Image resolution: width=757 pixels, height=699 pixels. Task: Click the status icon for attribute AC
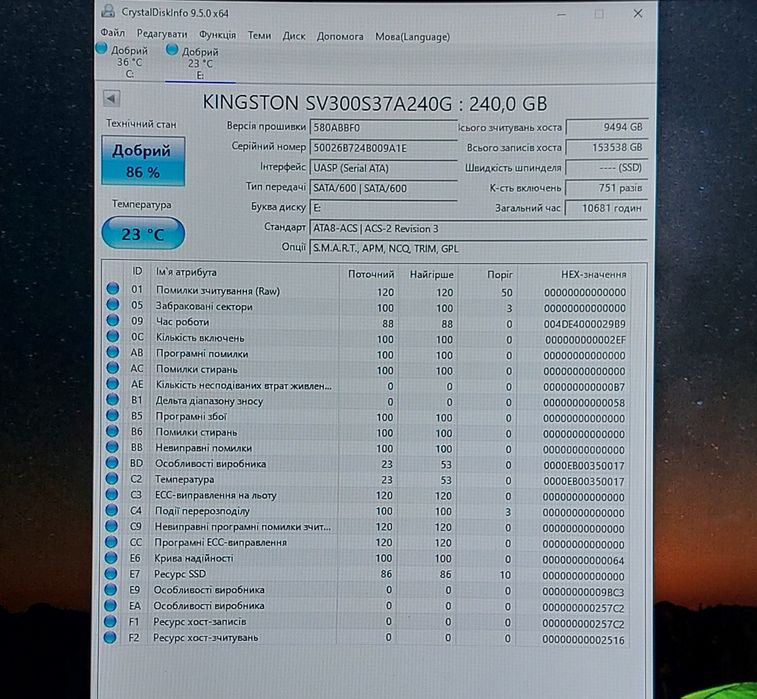tap(112, 368)
